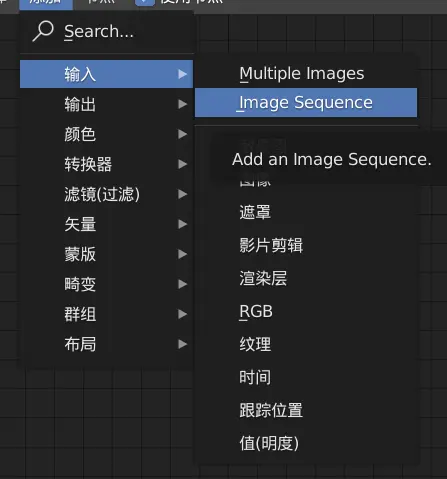
Task: Expand arrow next to 蒙版
Action: (182, 254)
